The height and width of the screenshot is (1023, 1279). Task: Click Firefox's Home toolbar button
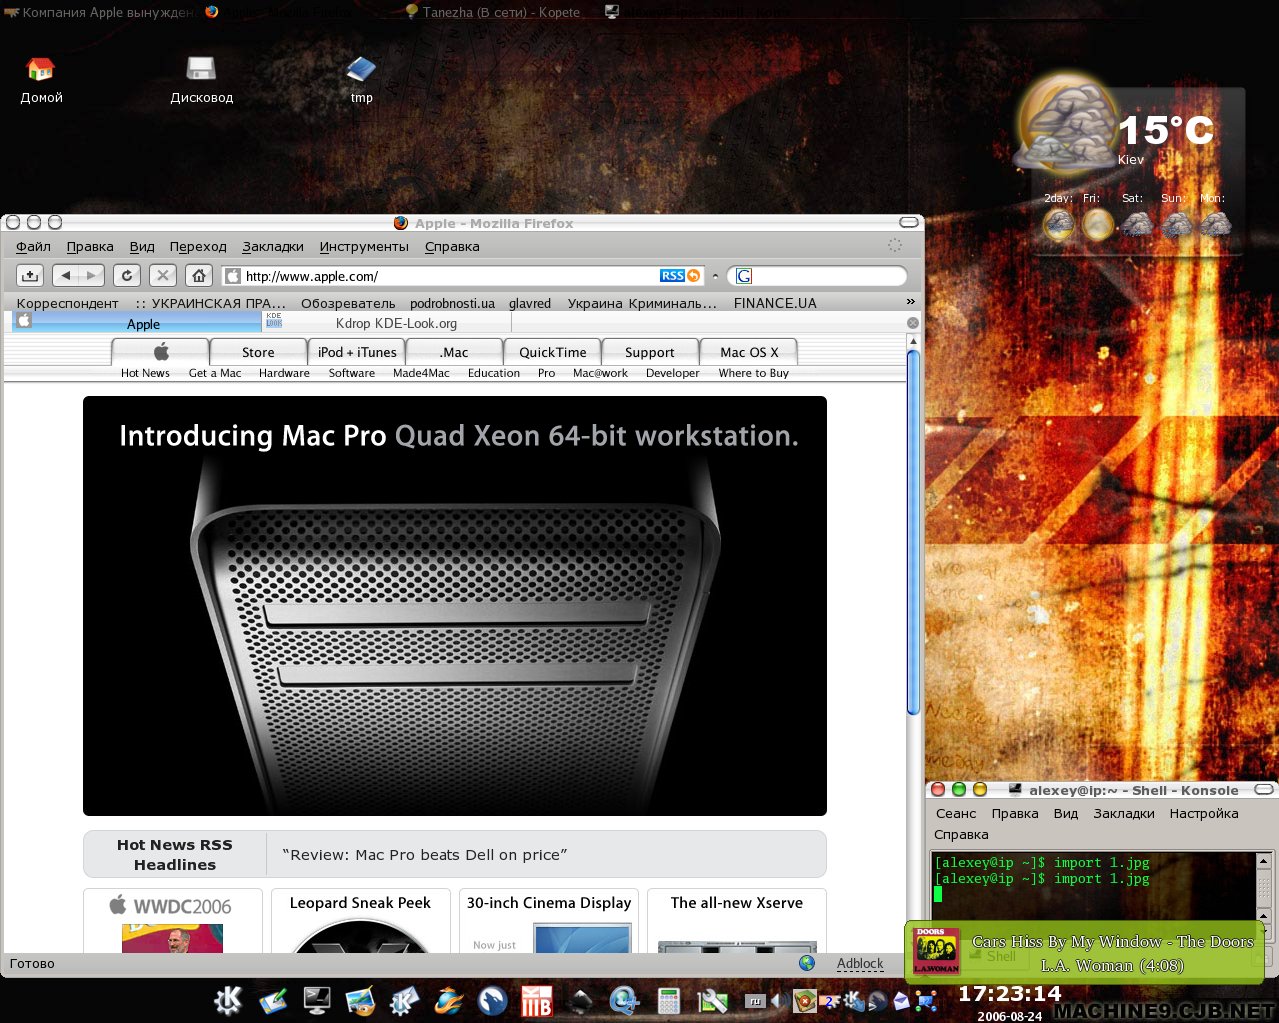point(199,275)
